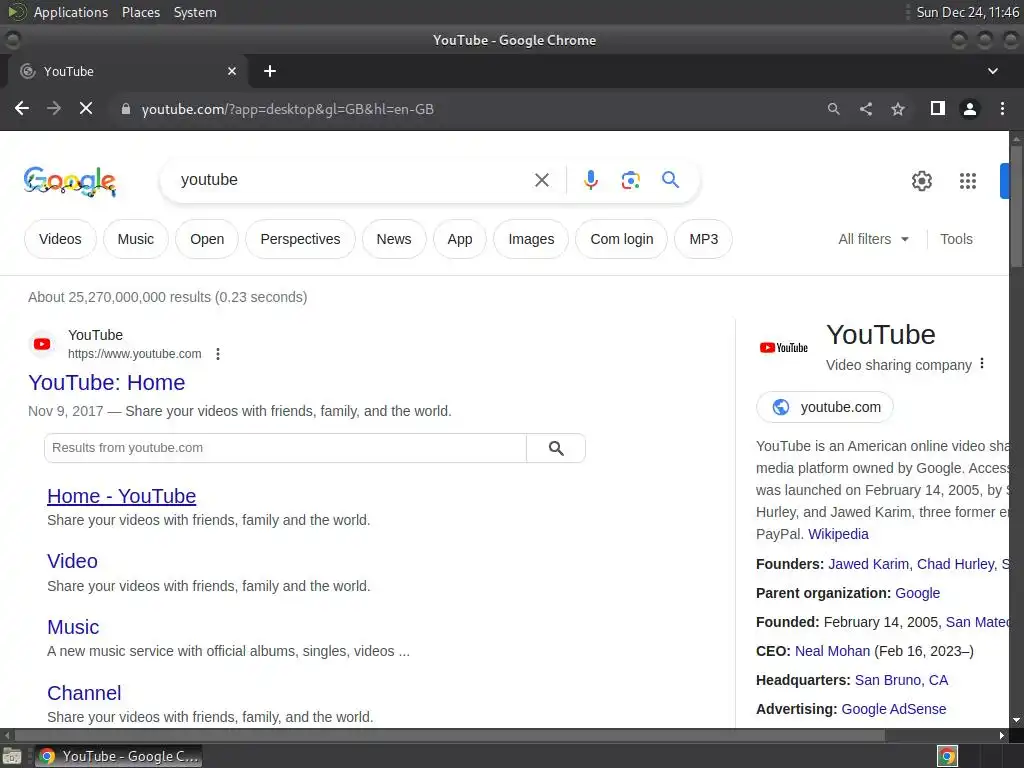Select the Music filter chip
This screenshot has width=1024, height=768.
coord(136,239)
